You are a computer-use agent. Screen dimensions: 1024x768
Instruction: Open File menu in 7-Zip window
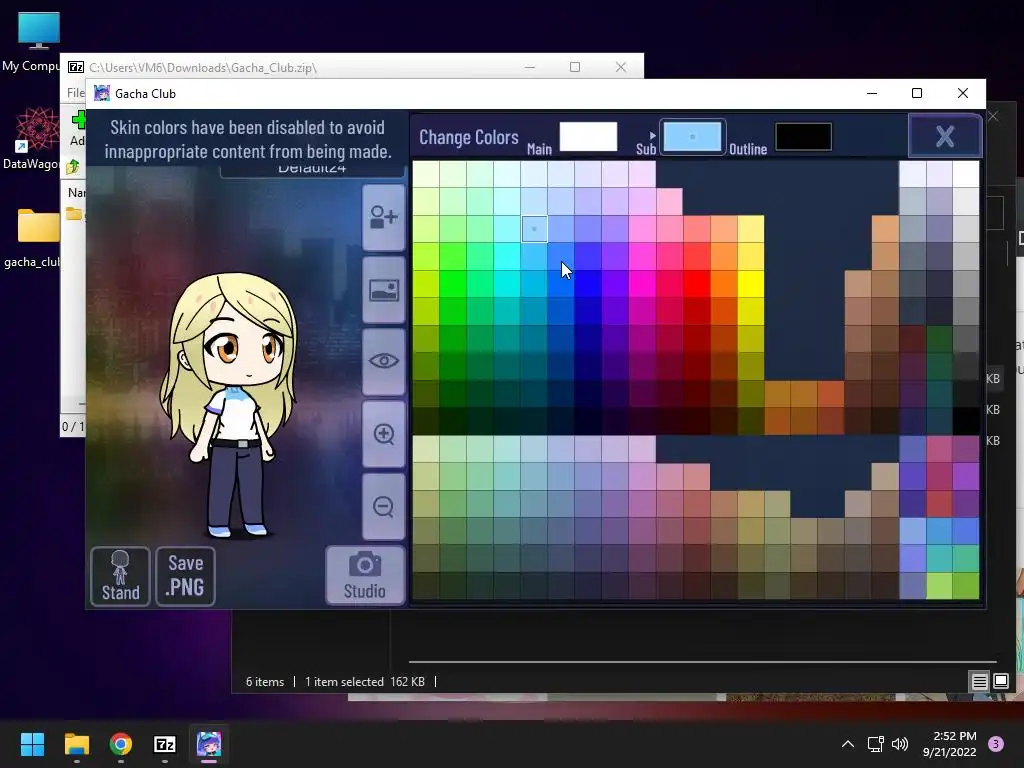[75, 93]
